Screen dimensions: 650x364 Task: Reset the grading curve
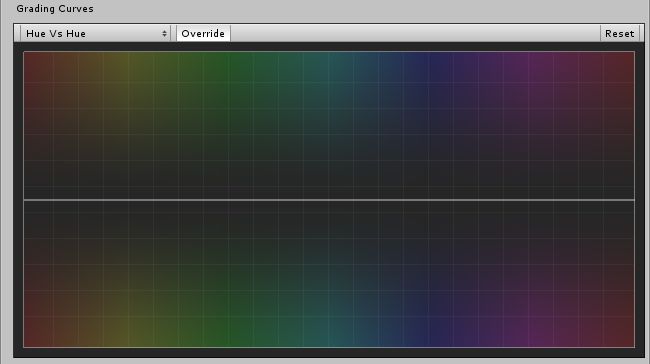pyautogui.click(x=619, y=34)
